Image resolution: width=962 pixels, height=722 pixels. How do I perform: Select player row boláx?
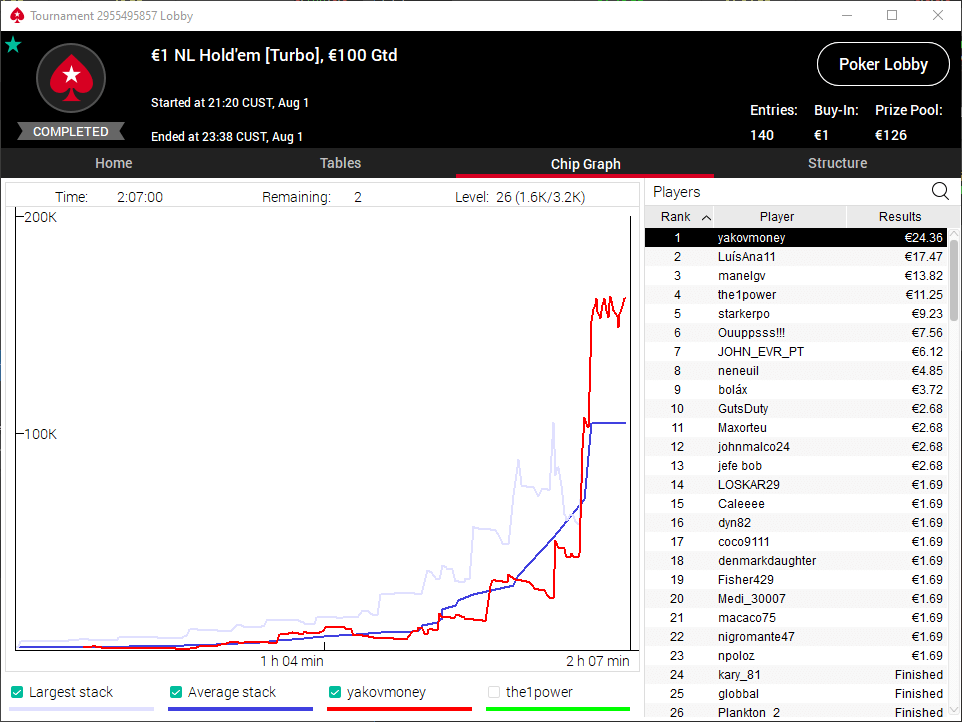tap(796, 390)
